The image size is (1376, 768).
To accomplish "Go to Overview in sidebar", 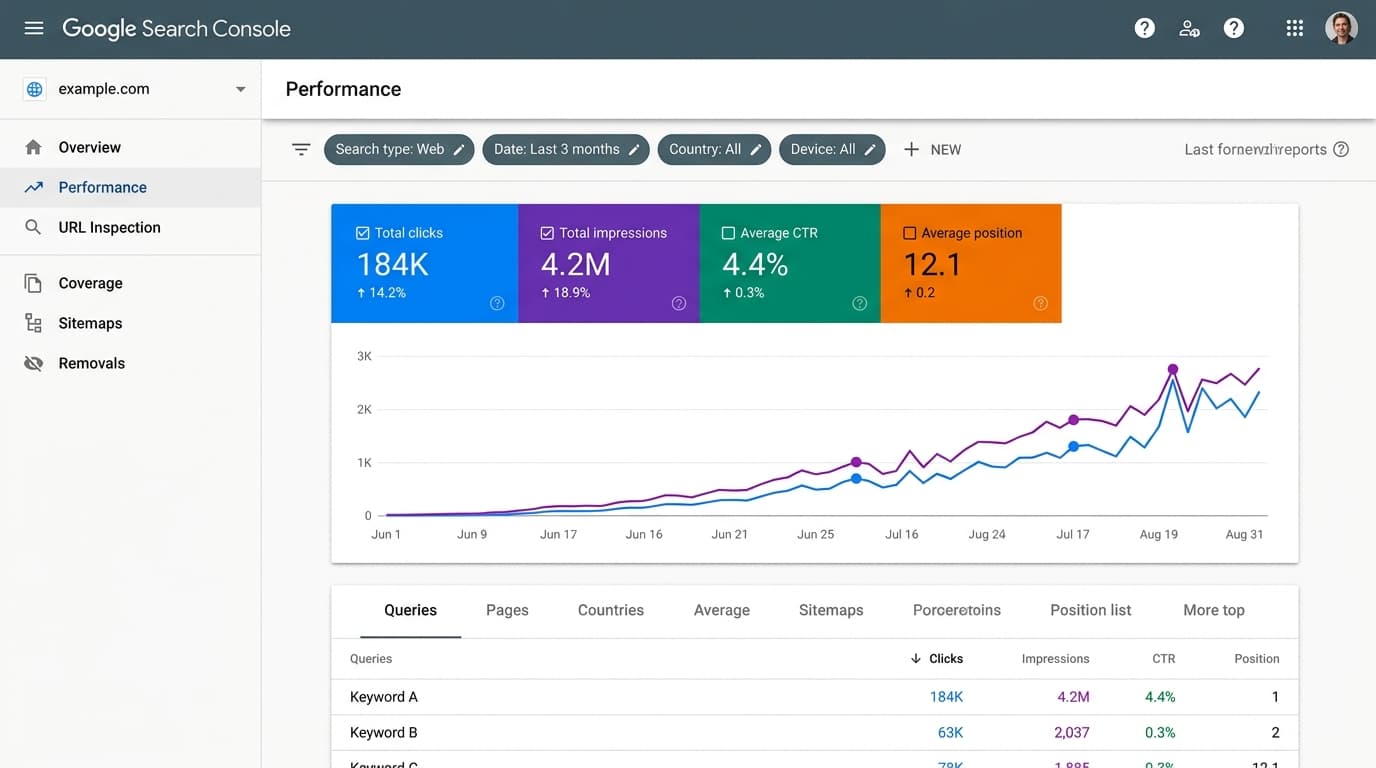I will tap(130, 147).
